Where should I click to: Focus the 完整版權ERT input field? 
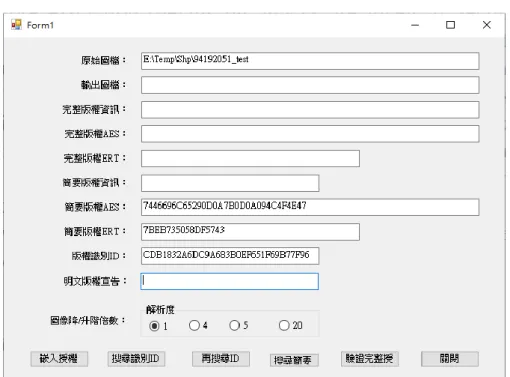(250, 158)
